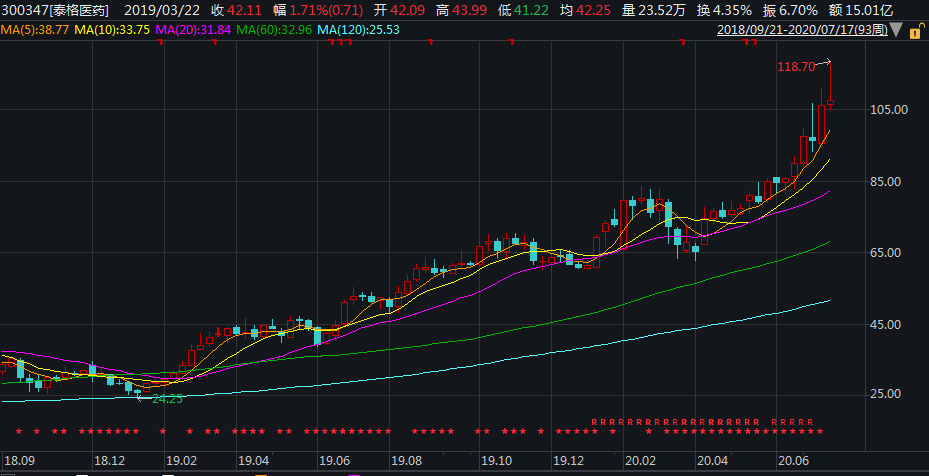929x476 pixels.
Task: Click the 105.00 price axis label
Action: [886, 110]
